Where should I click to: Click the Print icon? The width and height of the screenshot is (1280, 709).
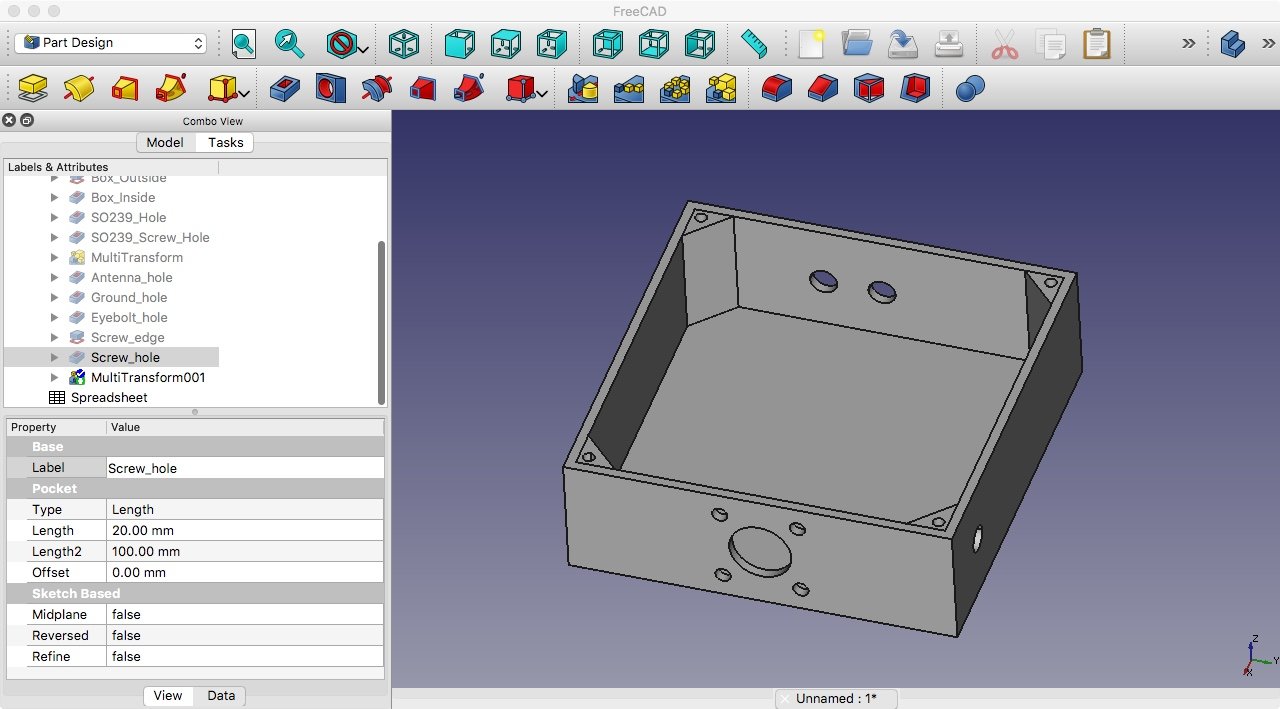point(949,43)
